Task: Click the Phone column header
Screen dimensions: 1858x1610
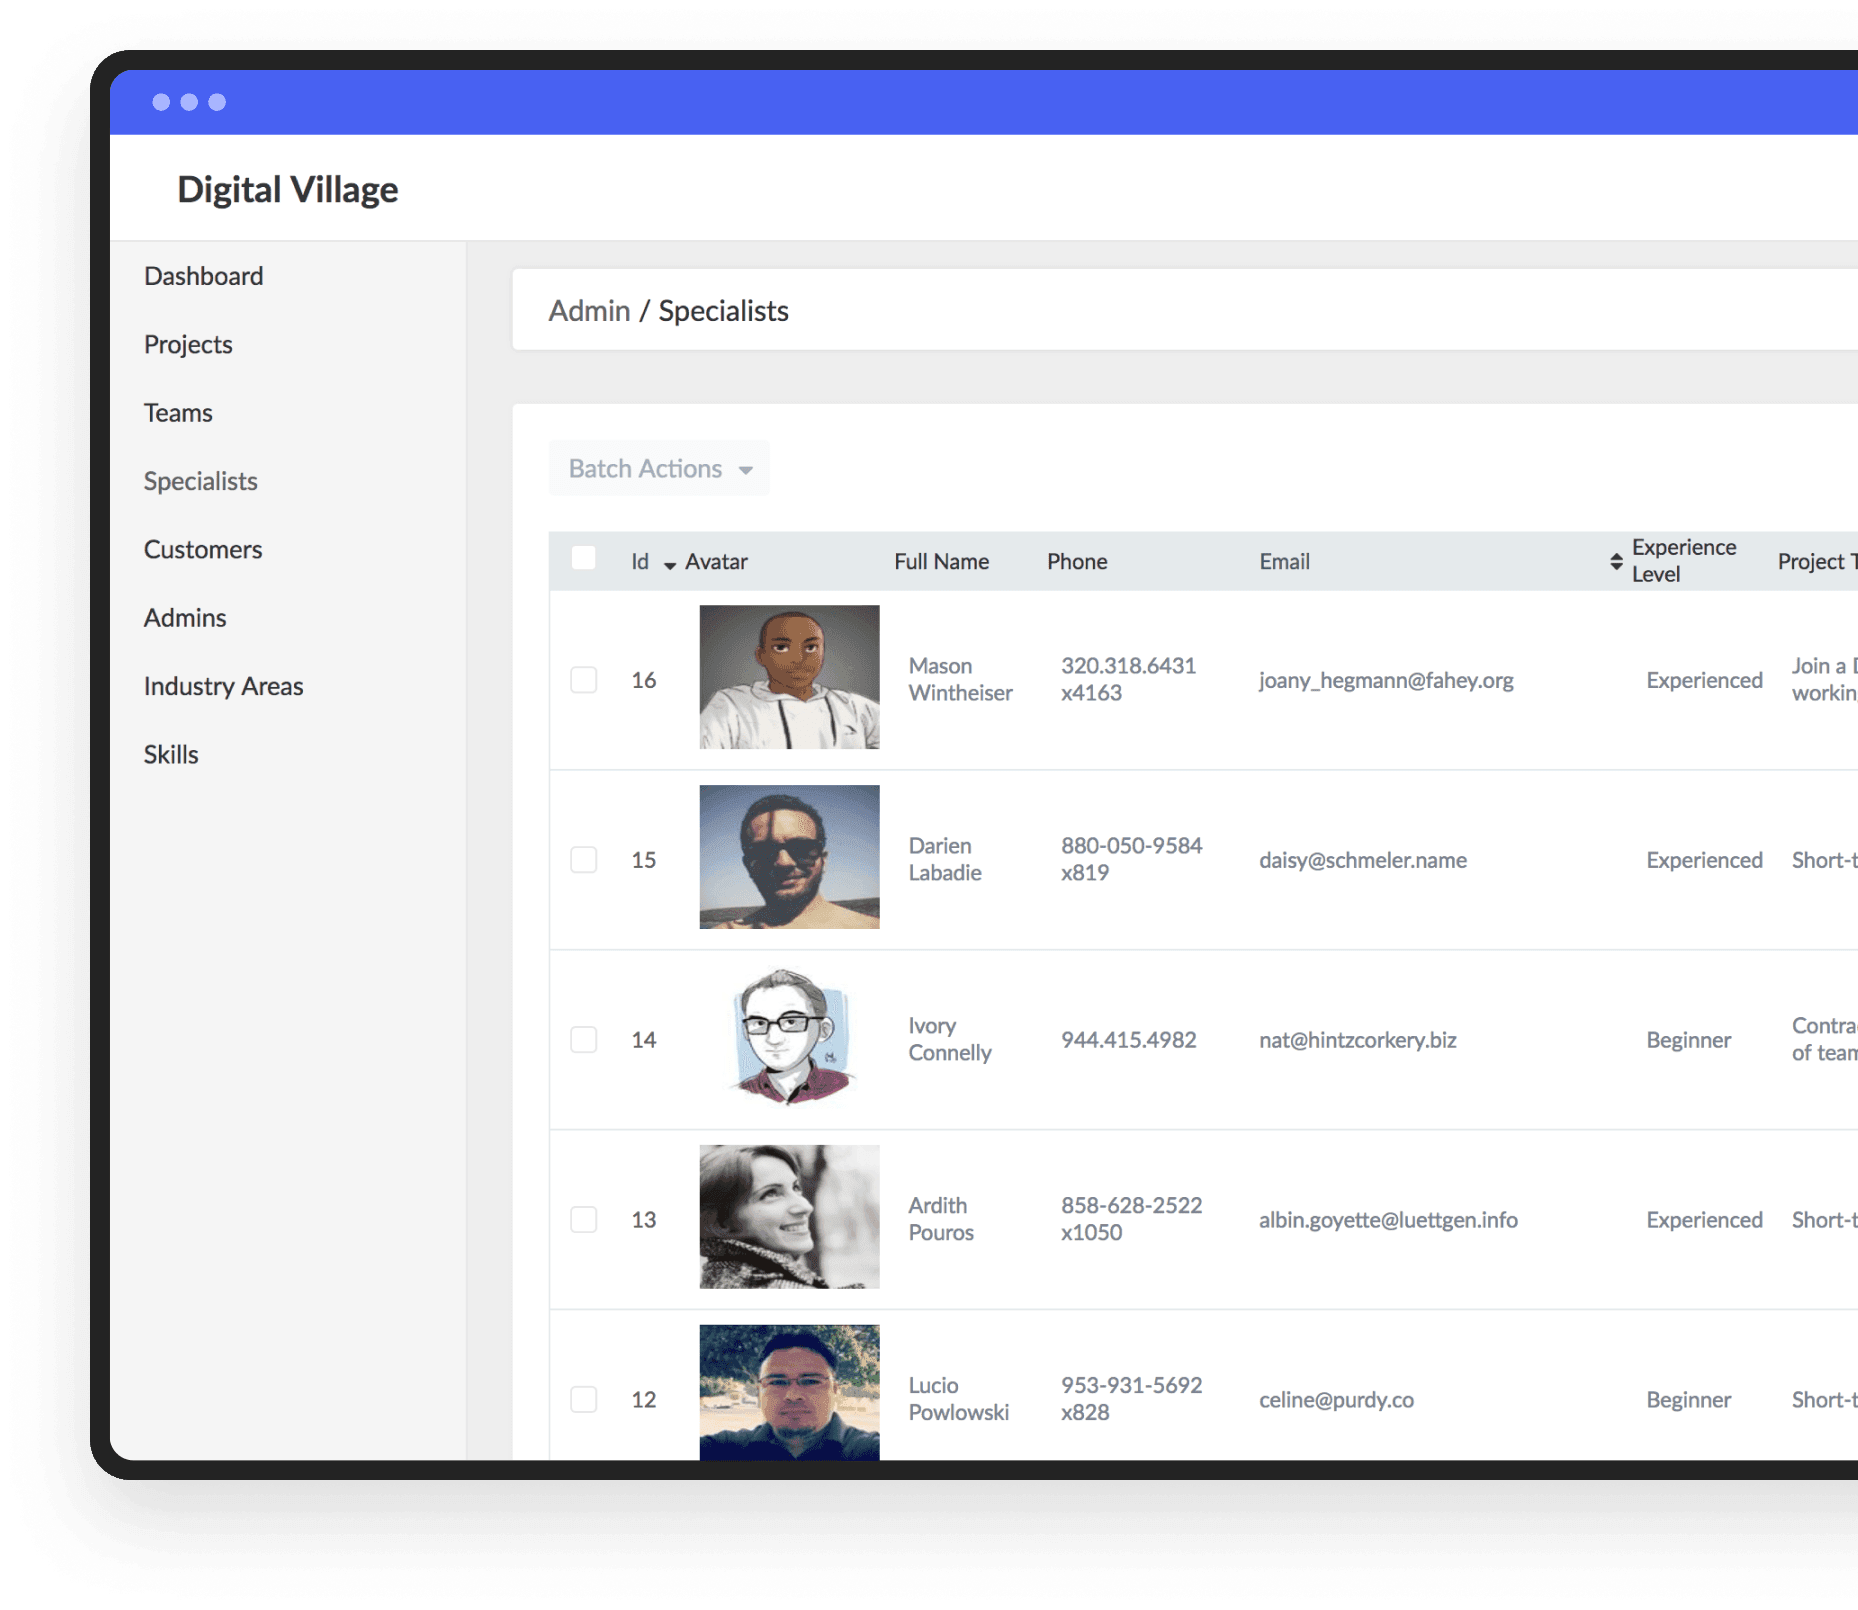Action: (x=1077, y=562)
